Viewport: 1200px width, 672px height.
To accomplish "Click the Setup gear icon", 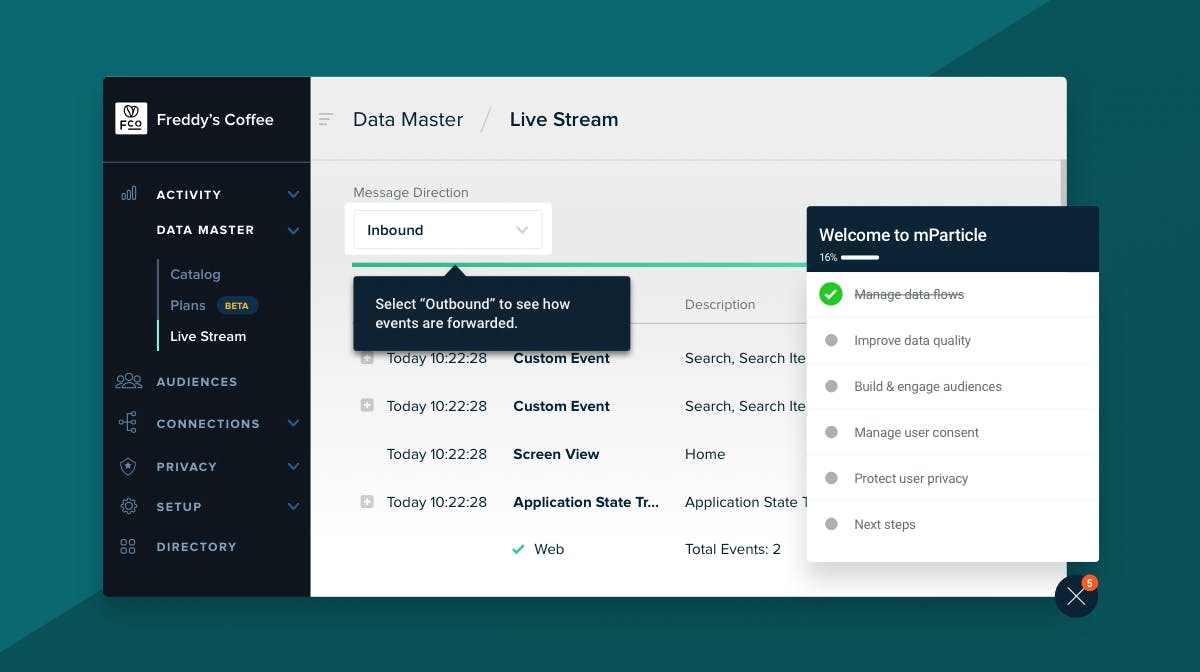I will [x=128, y=506].
